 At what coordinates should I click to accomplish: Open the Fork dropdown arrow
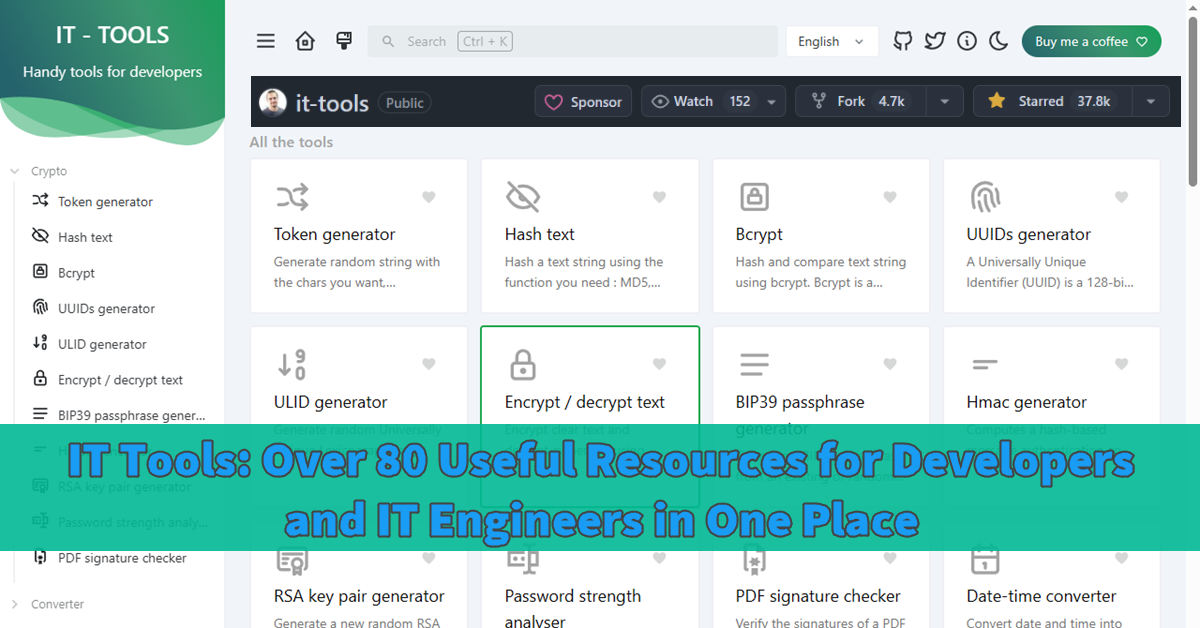tap(943, 100)
